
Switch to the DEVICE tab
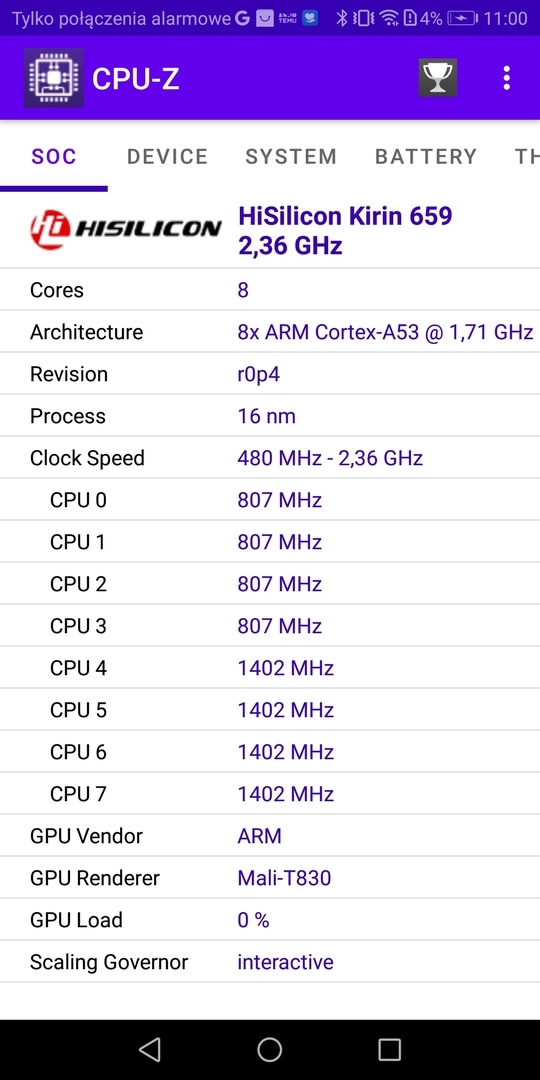point(167,156)
